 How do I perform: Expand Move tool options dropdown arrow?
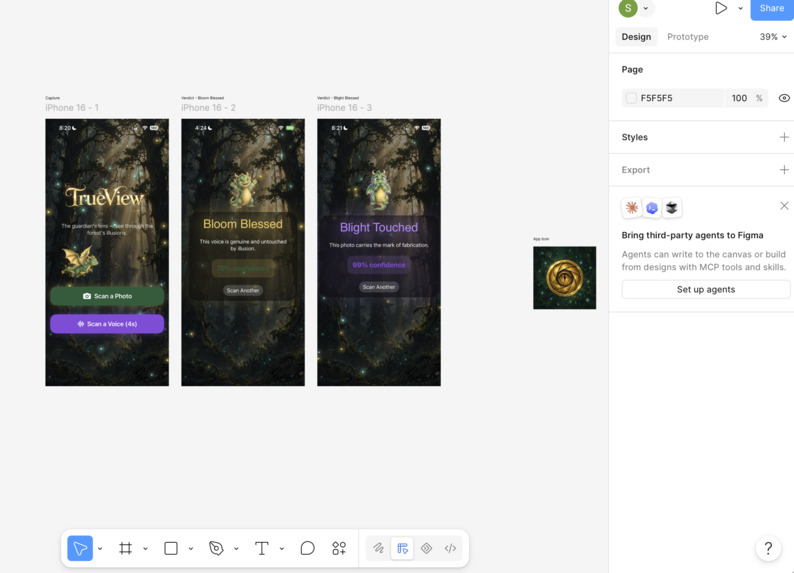100,548
